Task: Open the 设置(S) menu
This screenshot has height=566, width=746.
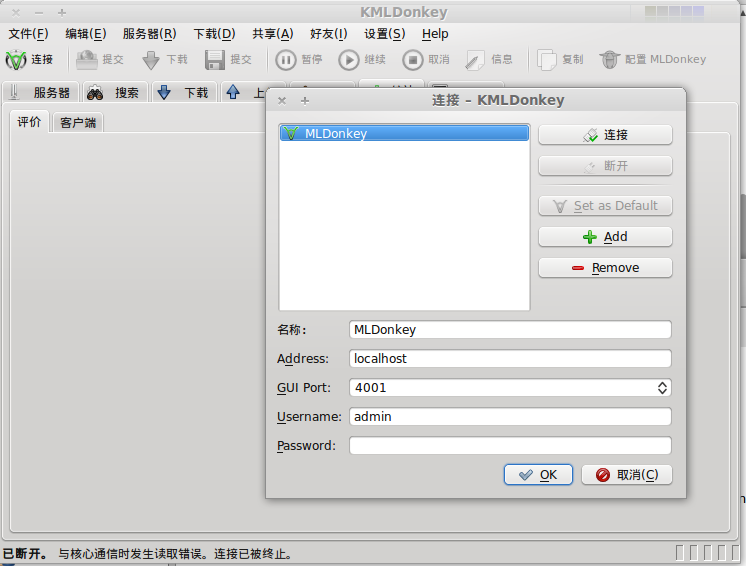Action: [x=384, y=34]
